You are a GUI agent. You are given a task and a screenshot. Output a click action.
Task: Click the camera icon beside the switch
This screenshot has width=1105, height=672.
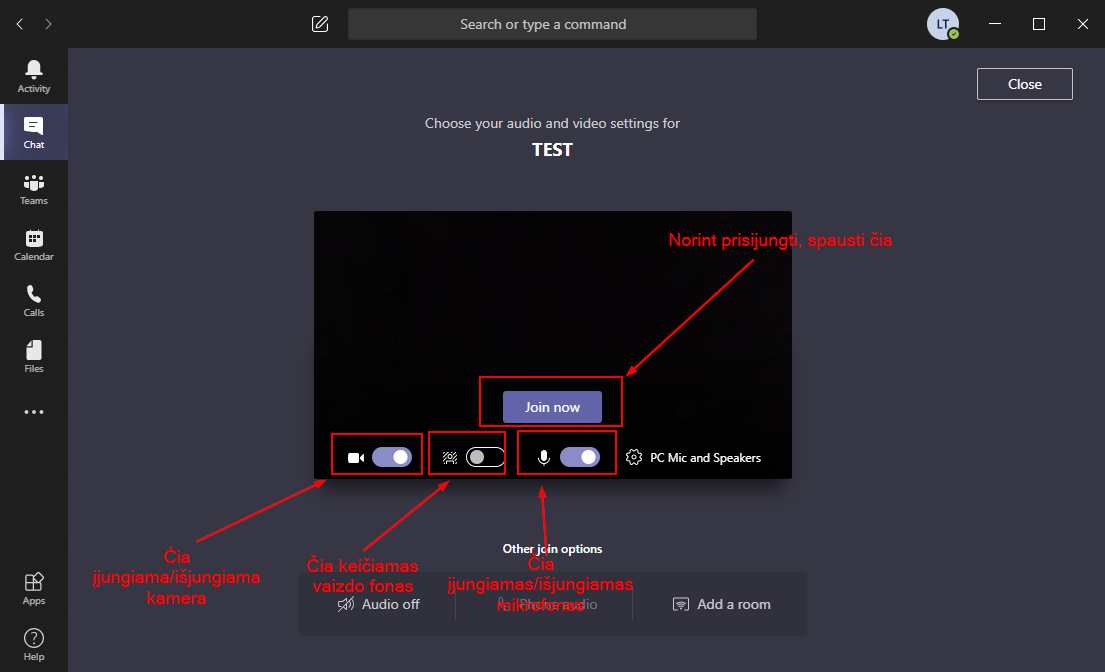[x=356, y=458]
